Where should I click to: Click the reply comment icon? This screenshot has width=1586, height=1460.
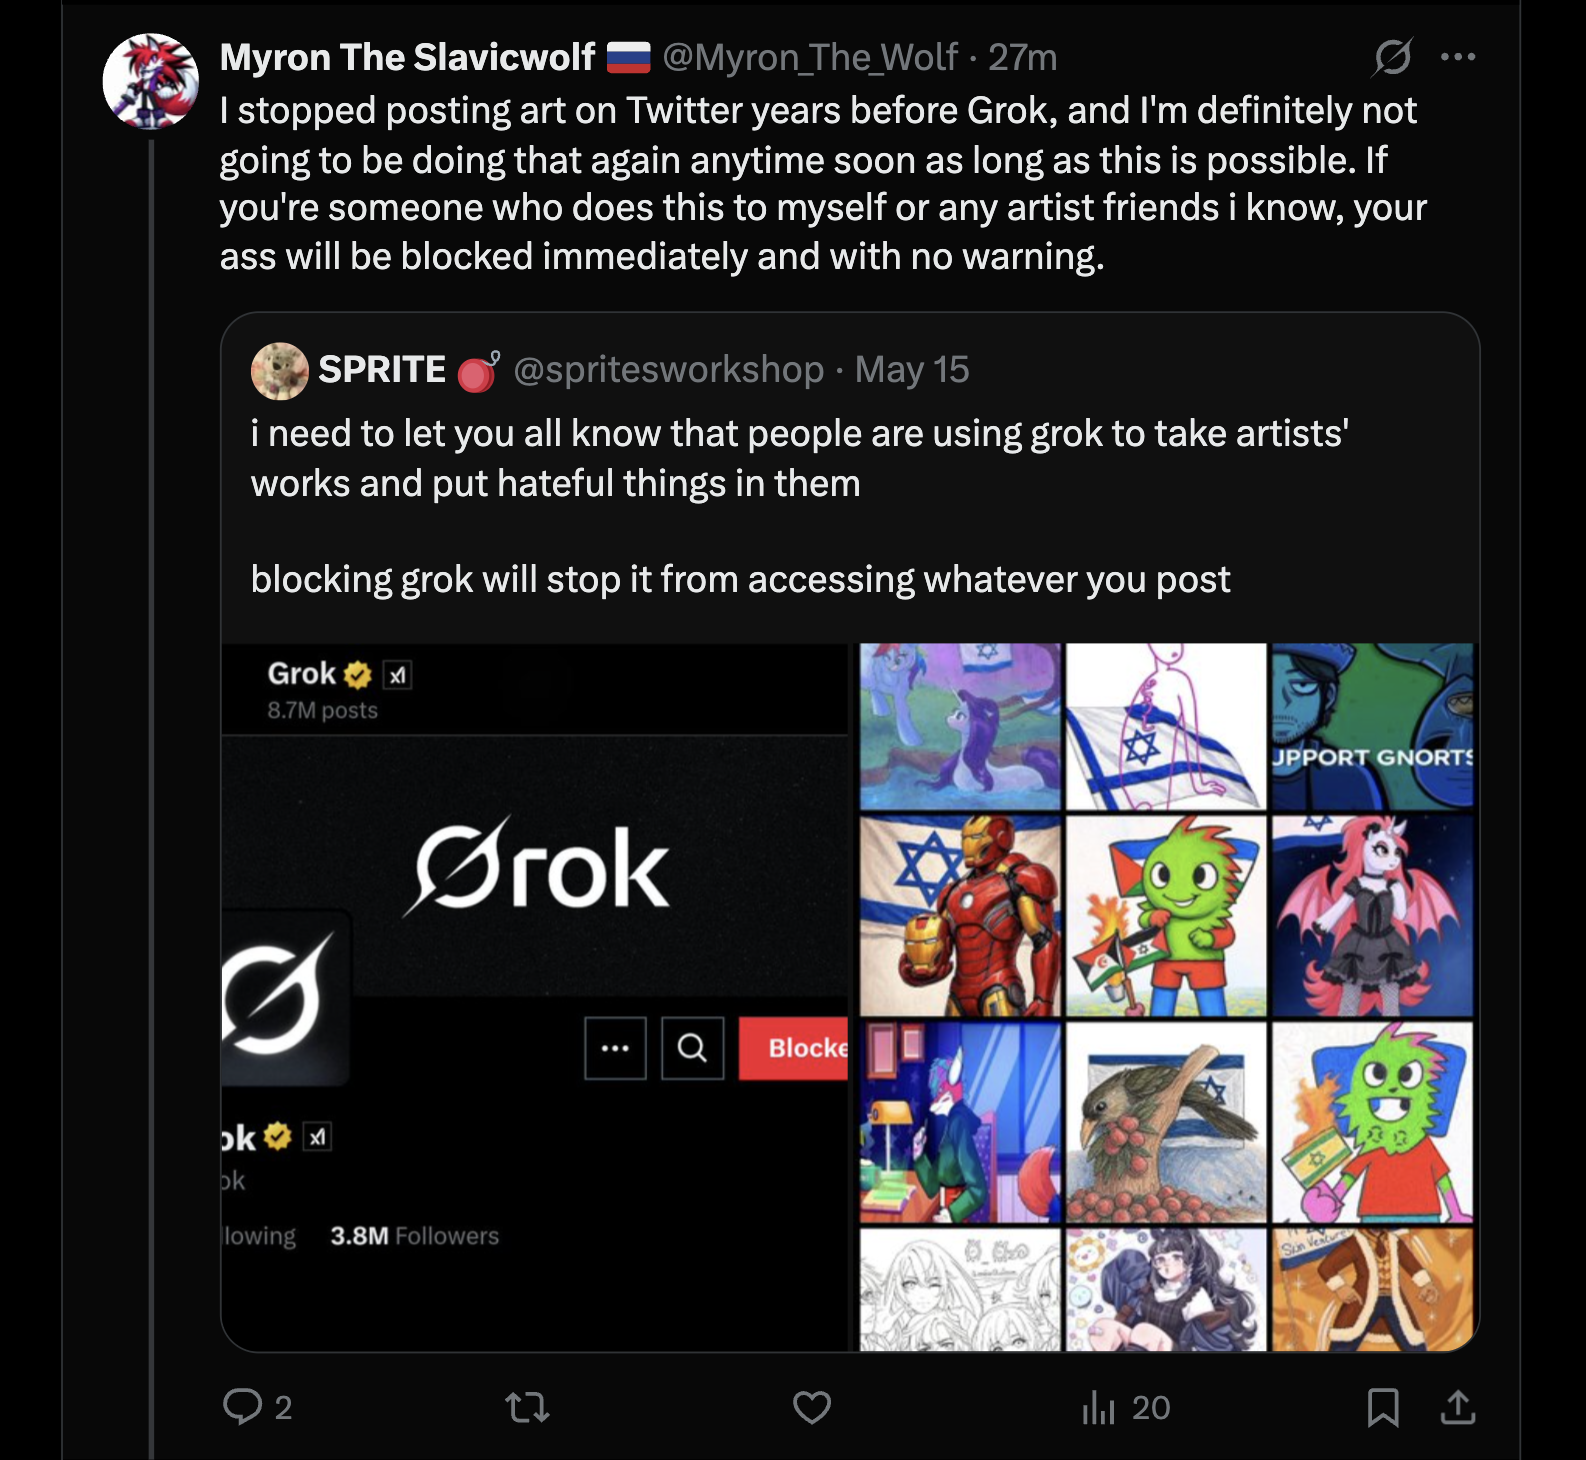click(243, 1406)
